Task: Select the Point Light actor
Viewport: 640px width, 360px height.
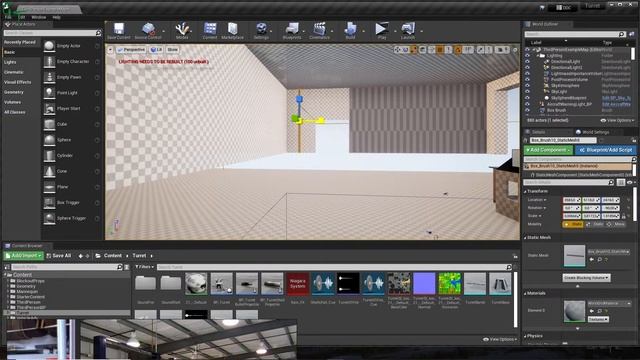Action: [x=72, y=93]
